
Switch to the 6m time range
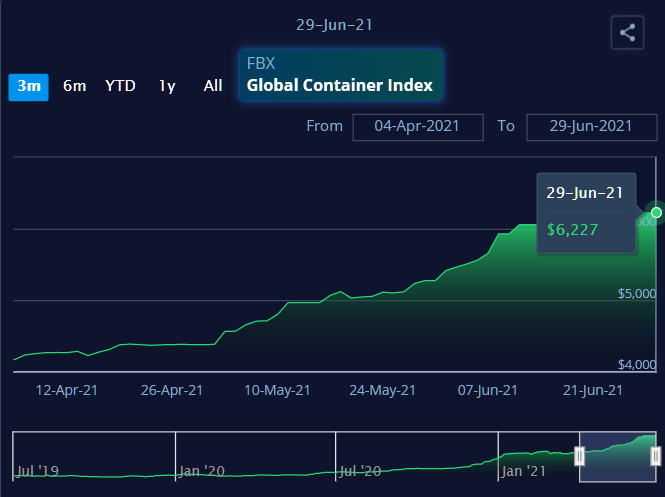75,86
